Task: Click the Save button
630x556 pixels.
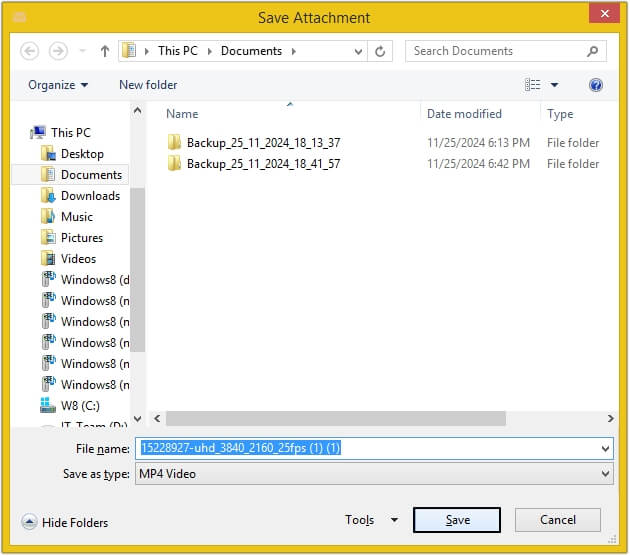Action: (x=457, y=520)
